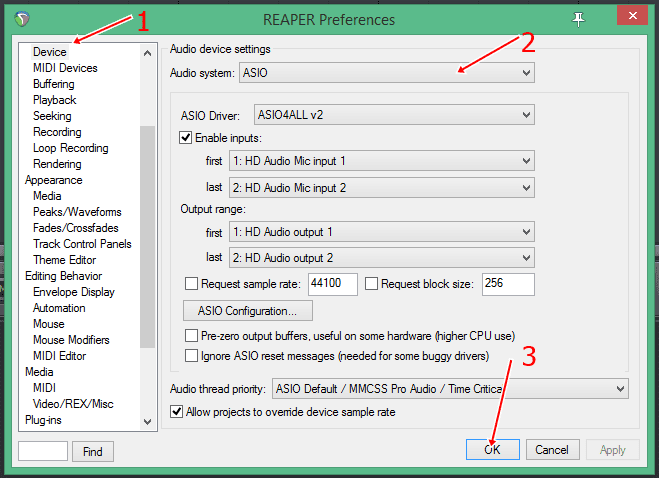Click the preferences search text field
The image size is (659, 478).
[43, 451]
